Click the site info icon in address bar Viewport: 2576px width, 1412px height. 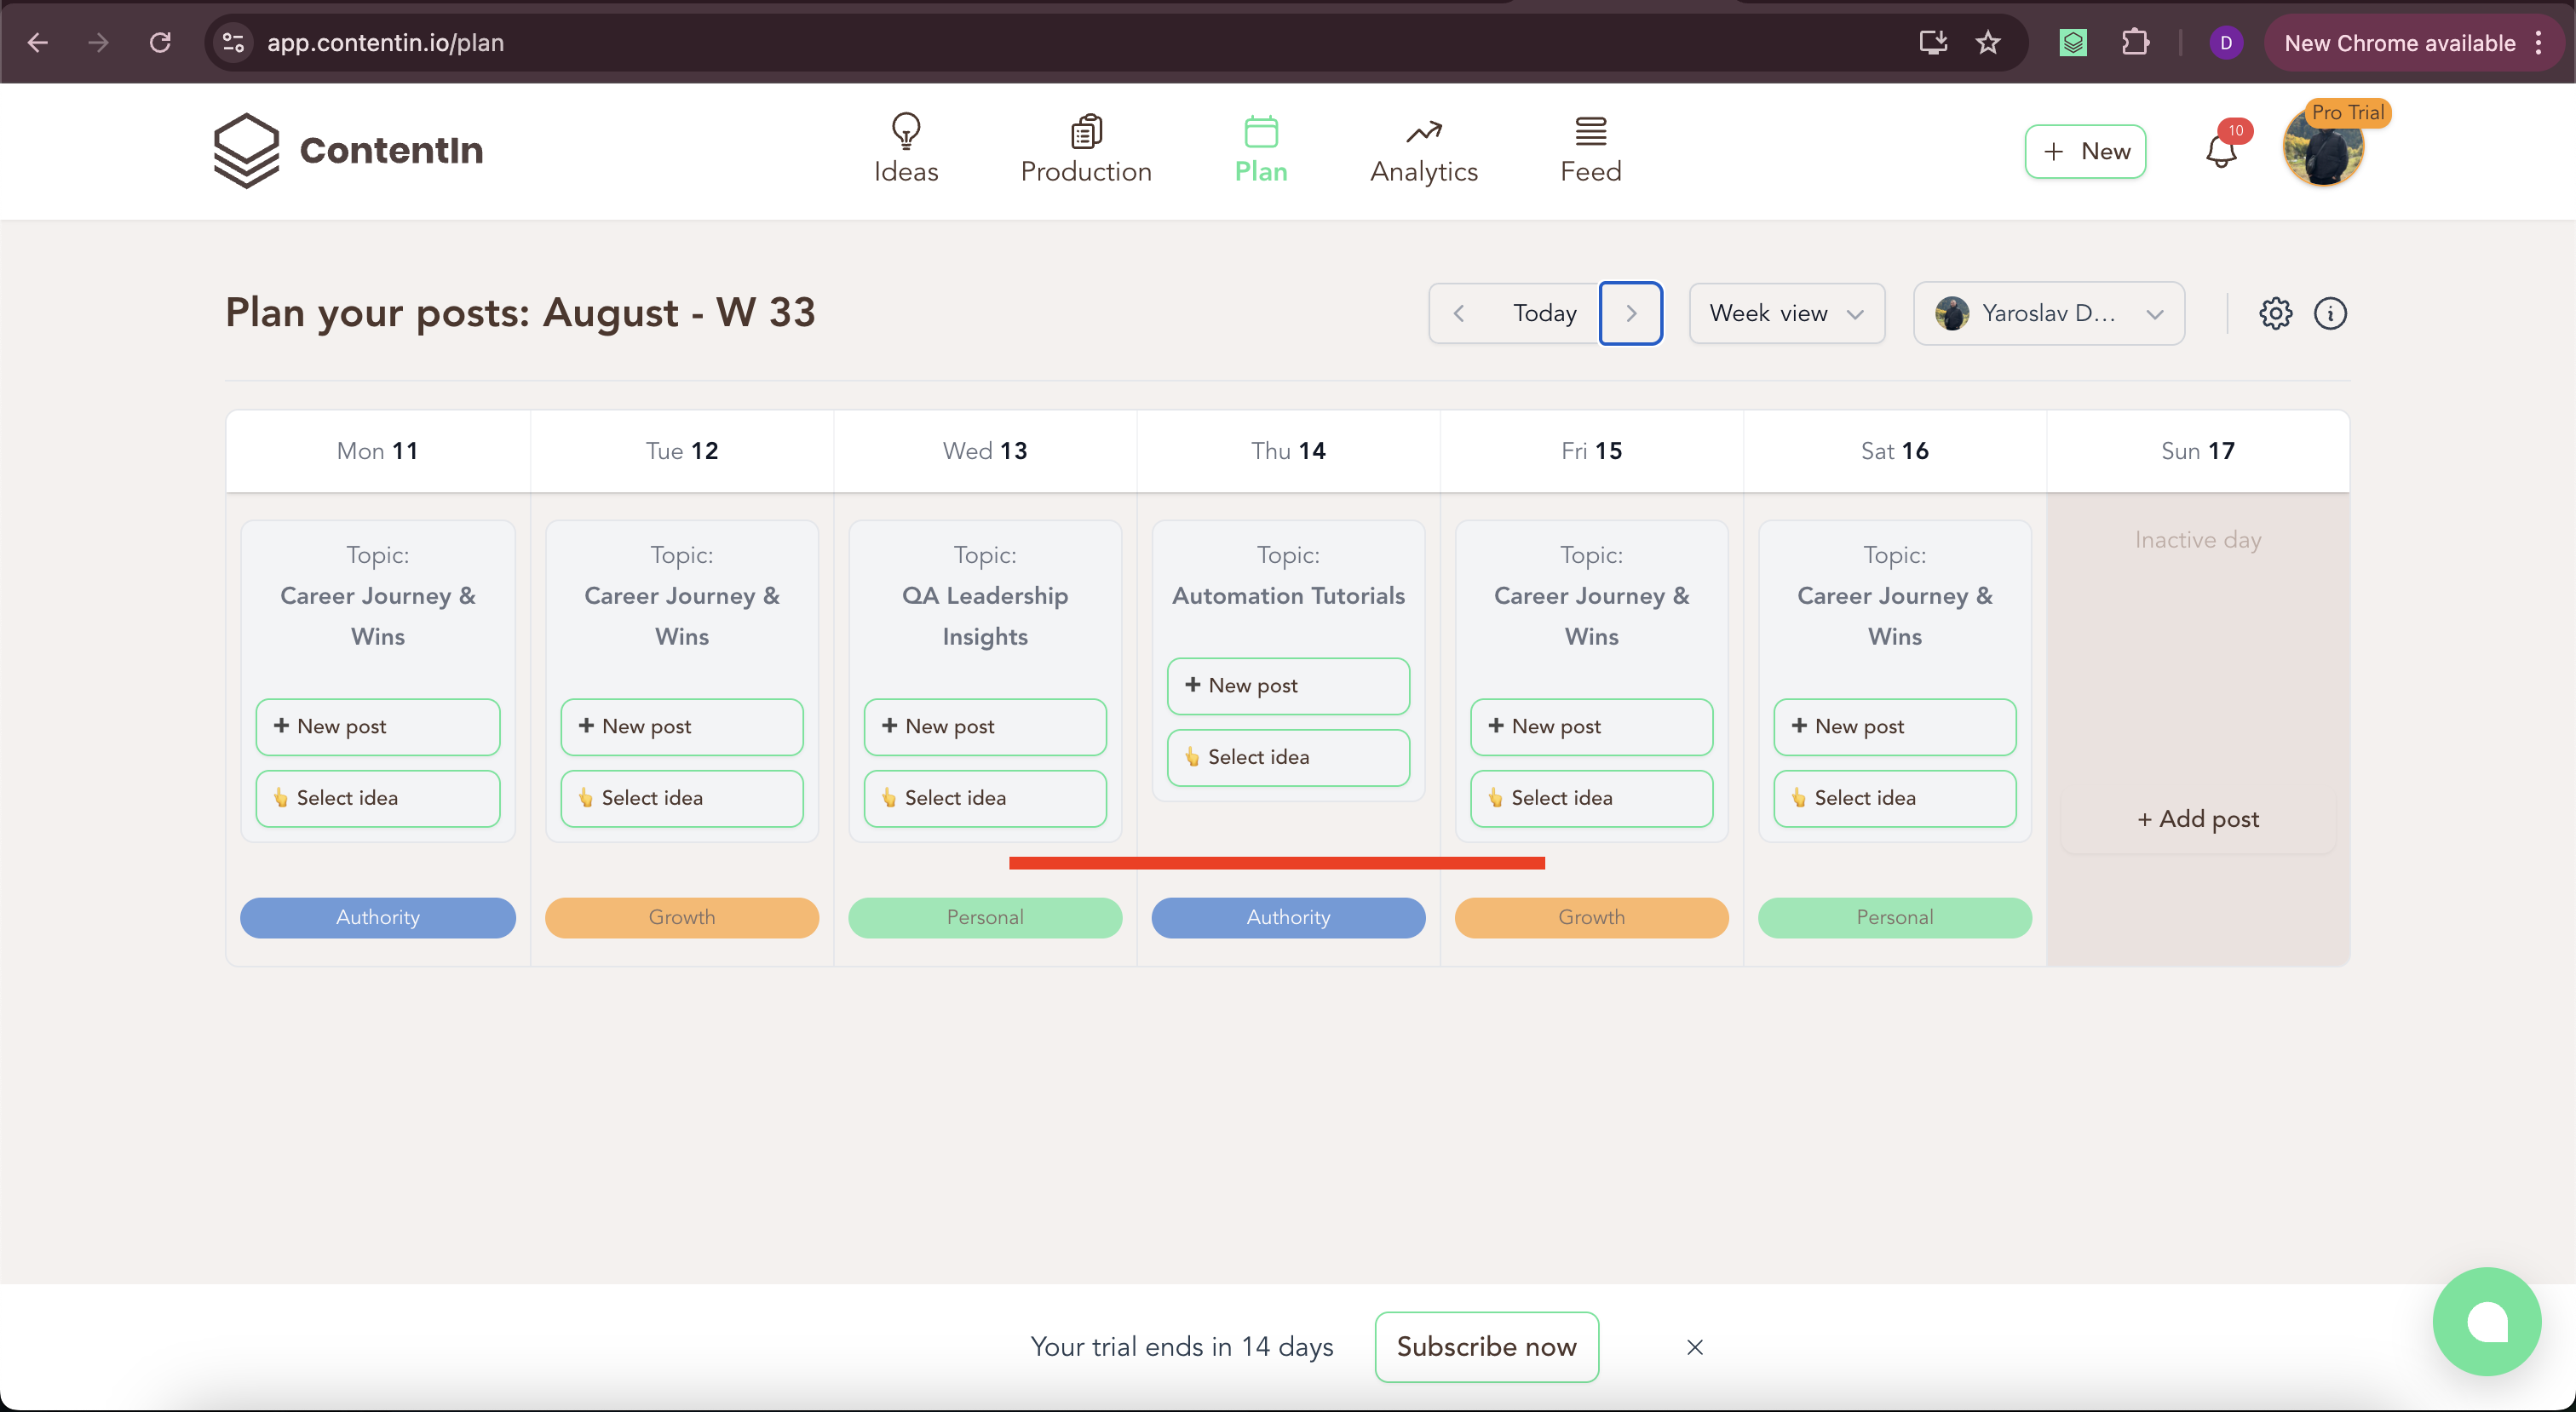click(233, 42)
